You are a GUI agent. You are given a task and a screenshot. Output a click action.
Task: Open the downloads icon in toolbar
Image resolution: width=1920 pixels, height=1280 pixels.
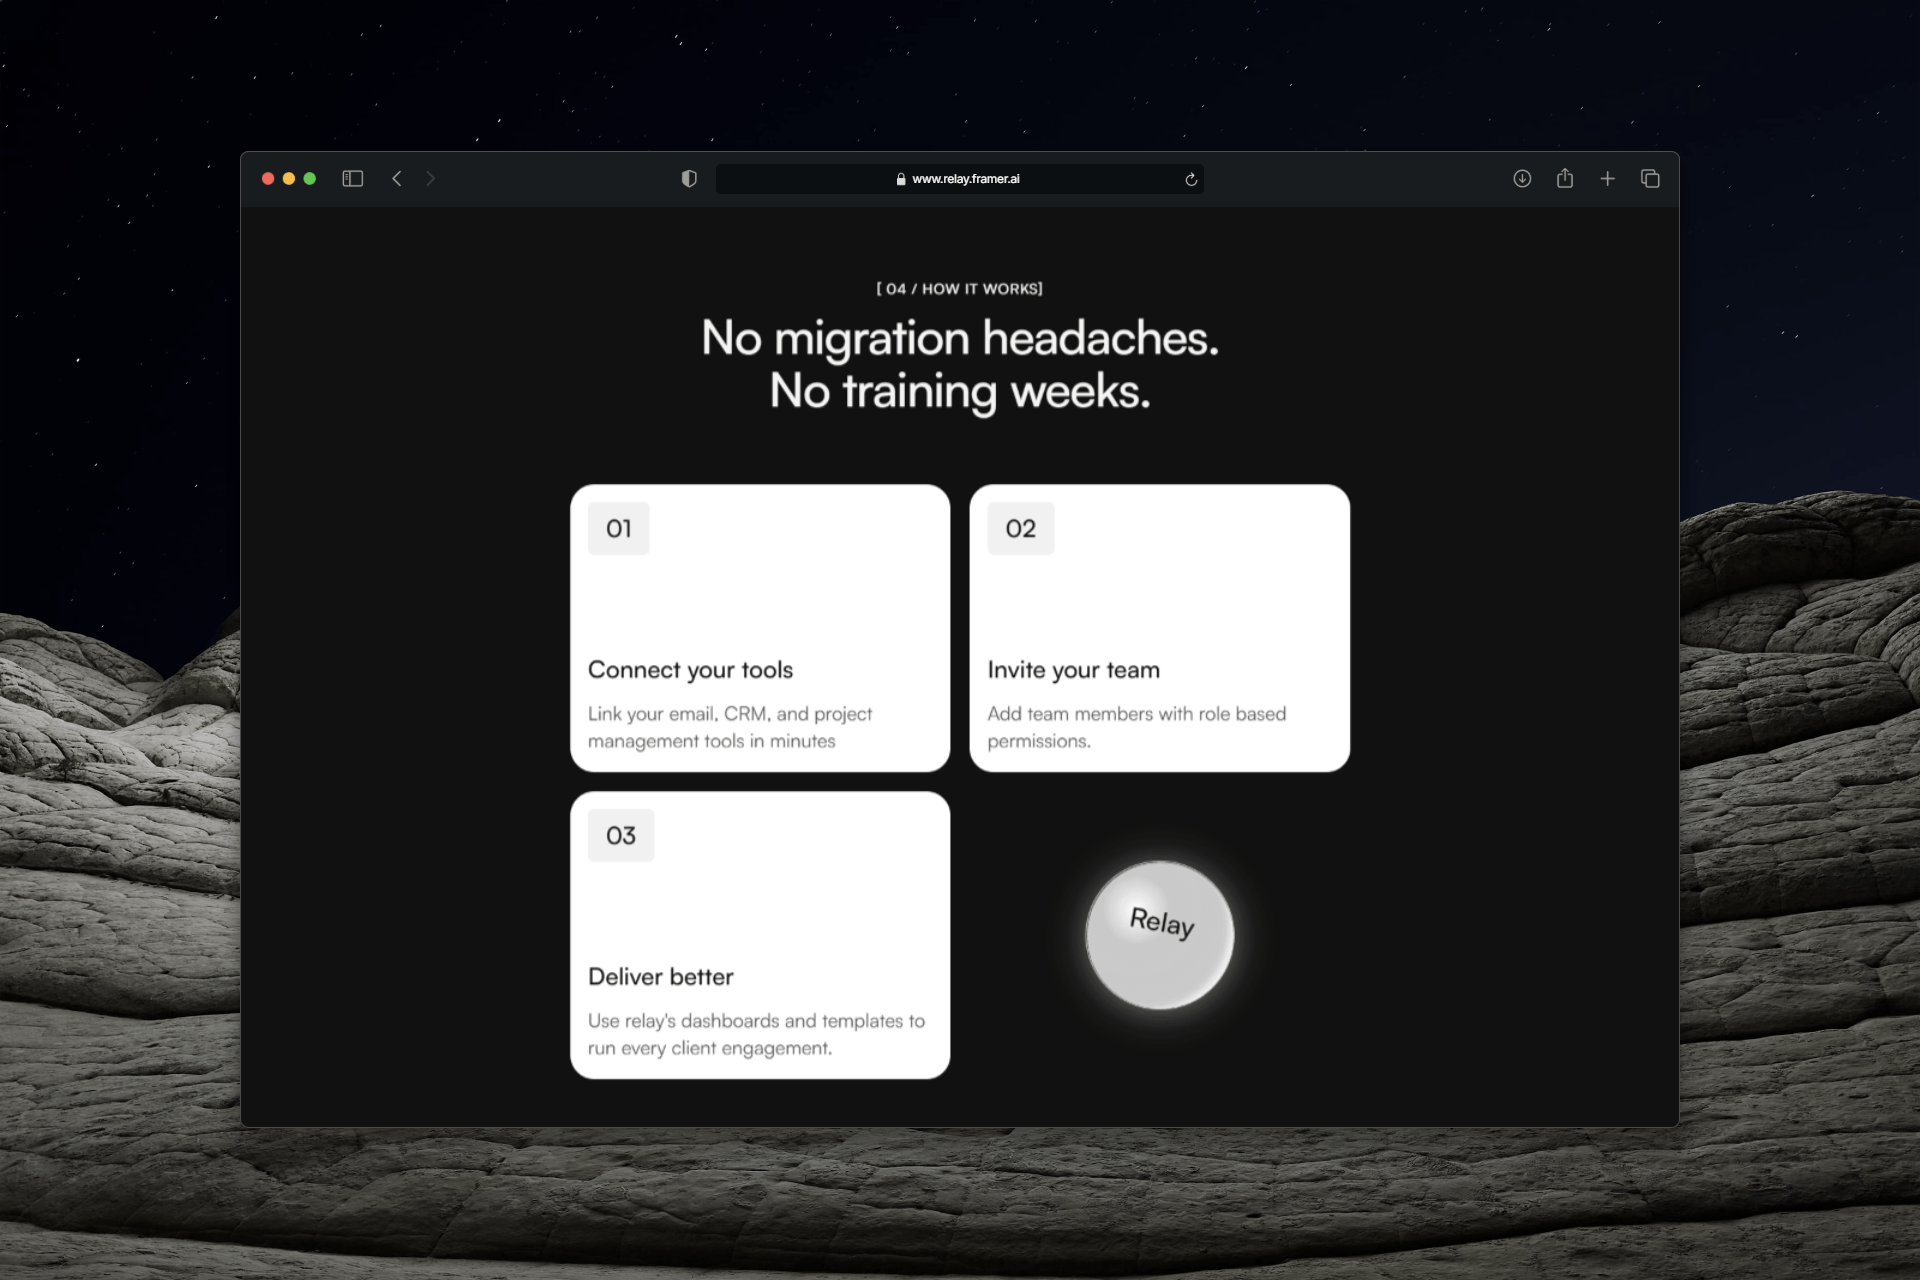[1522, 179]
